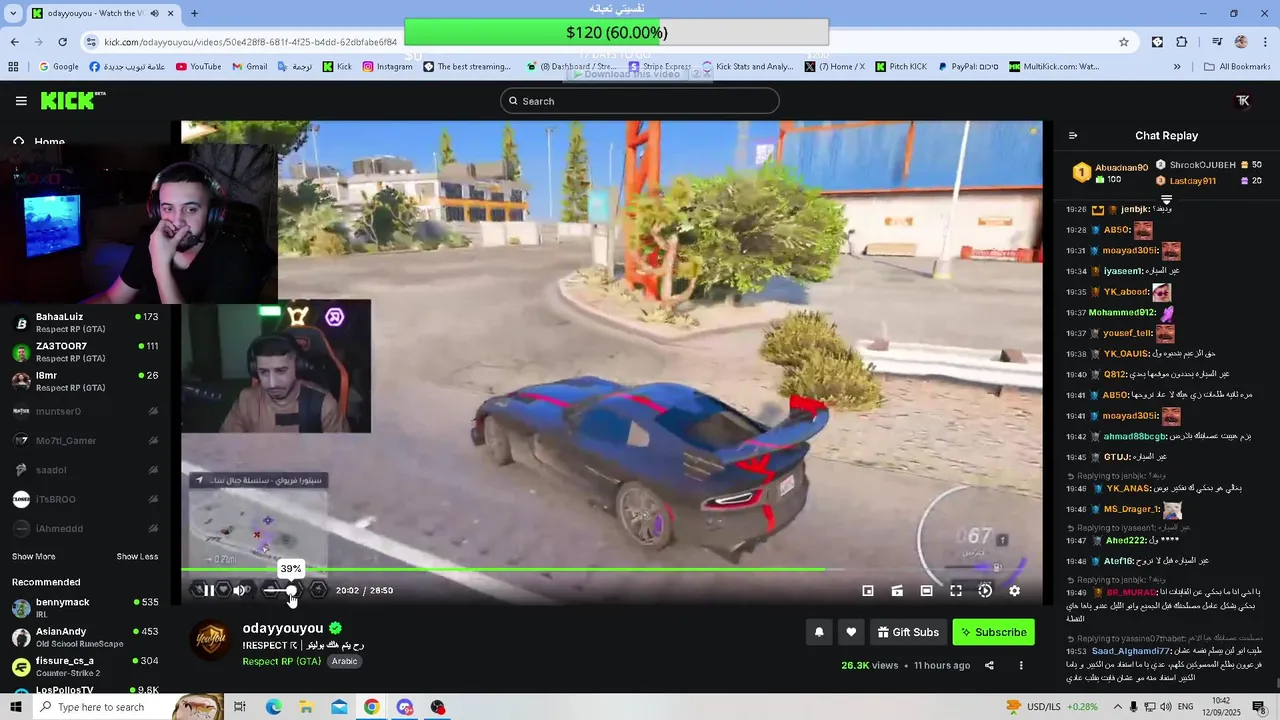Image resolution: width=1280 pixels, height=720 pixels.
Task: Open offline channel muntser0
Action: coord(85,411)
